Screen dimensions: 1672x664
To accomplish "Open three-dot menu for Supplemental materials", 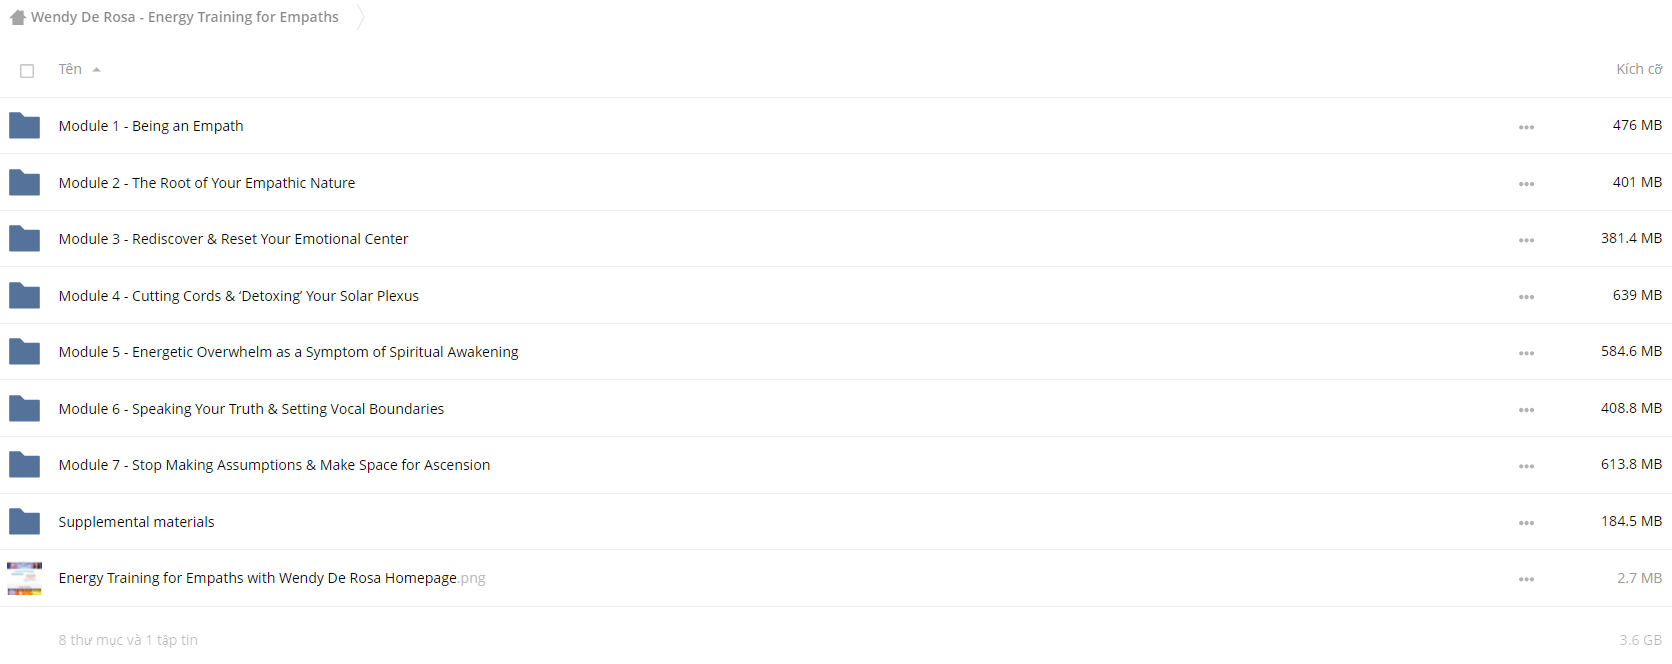I will pos(1526,523).
